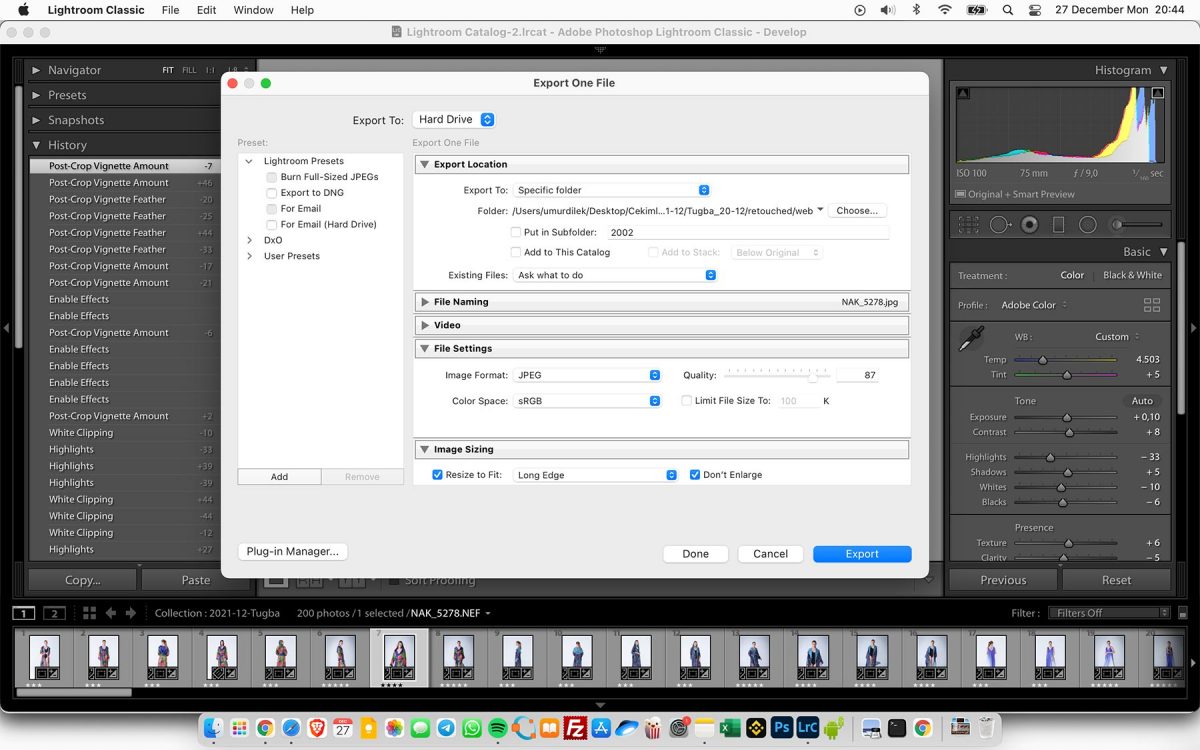This screenshot has height=750, width=1200.
Task: Pick the White Balance eyedropper
Action: click(x=970, y=340)
